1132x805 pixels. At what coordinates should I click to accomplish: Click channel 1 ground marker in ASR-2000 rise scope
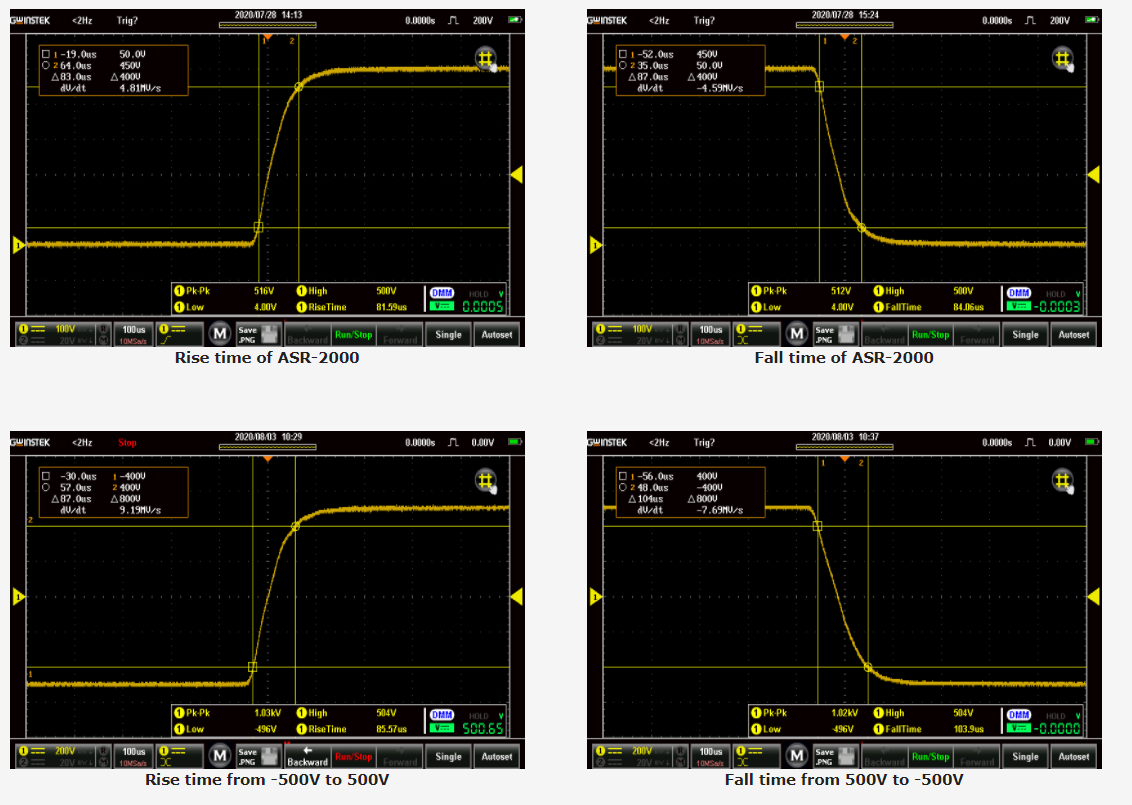[x=18, y=246]
